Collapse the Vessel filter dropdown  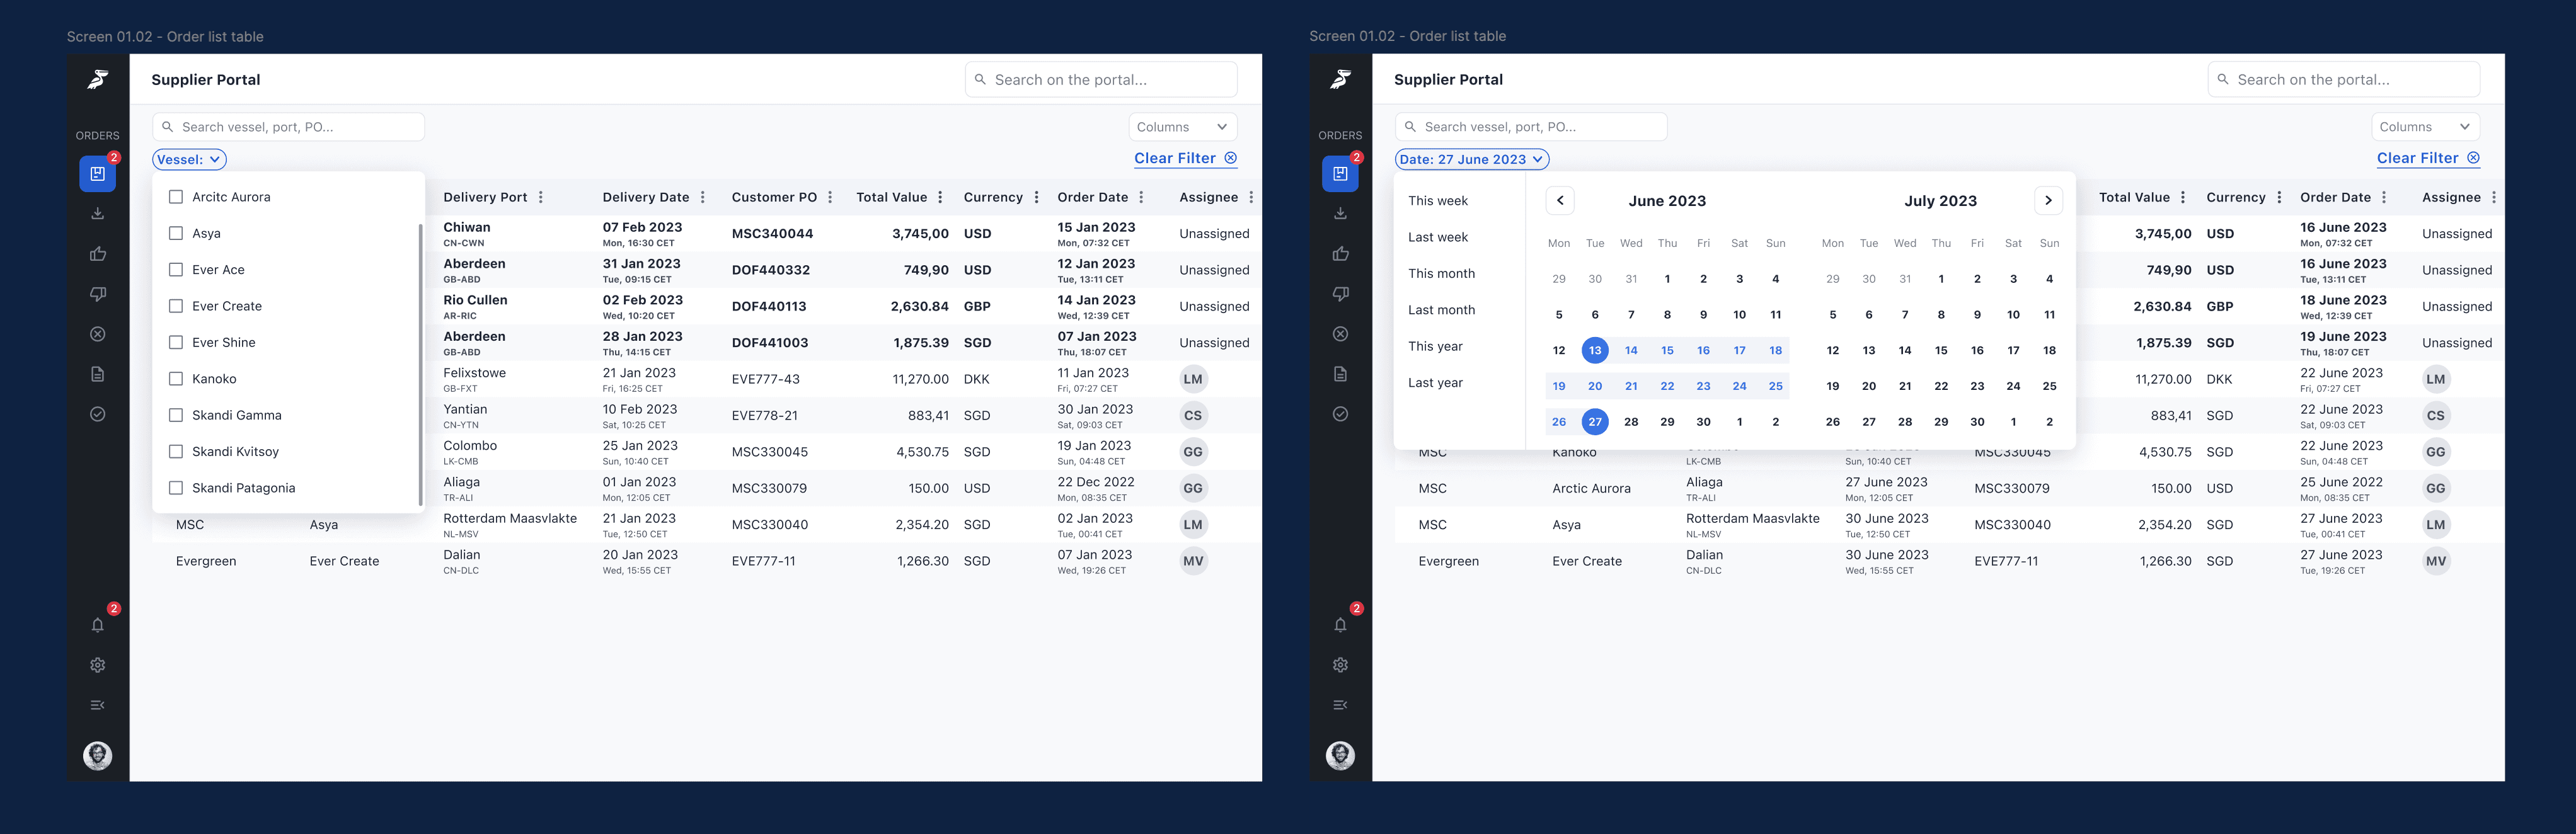point(188,159)
